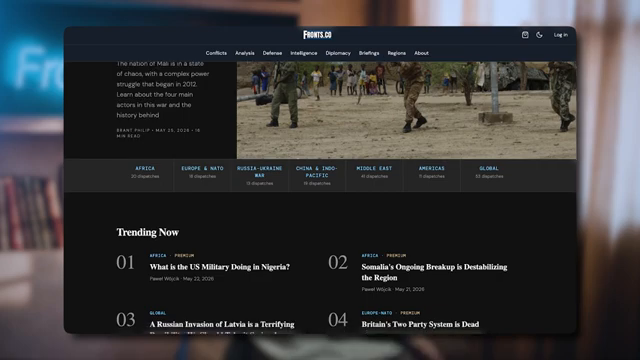Screen dimensions: 640x360
Task: Open the Defense menu item
Action: click(272, 53)
